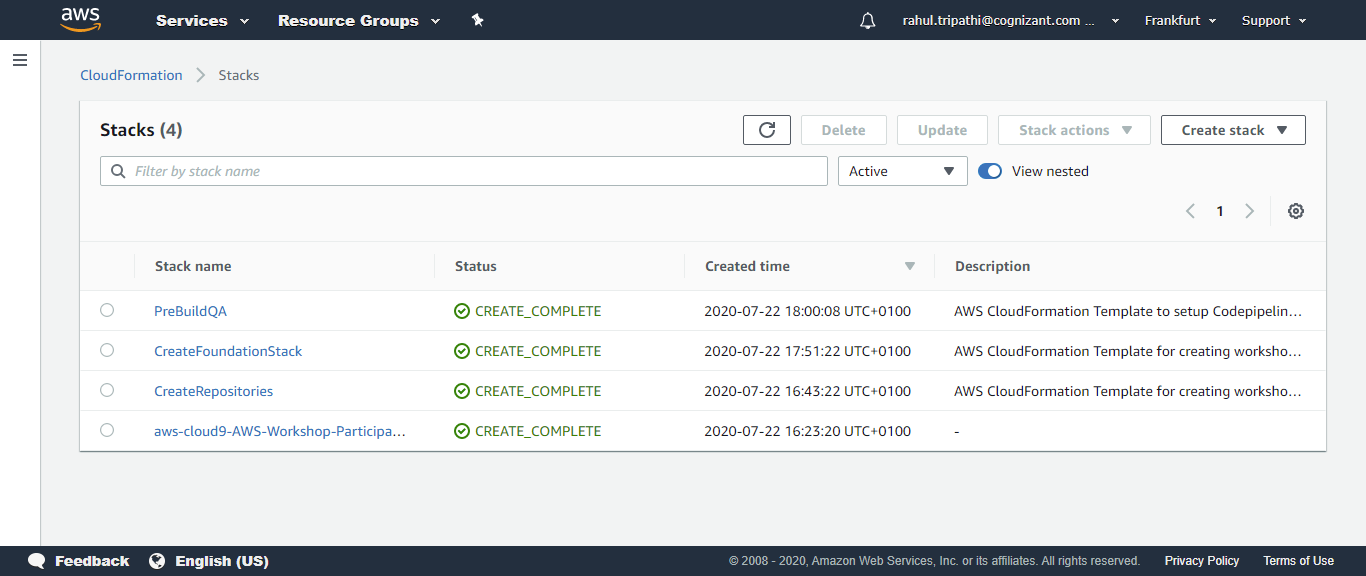
Task: Click page number 1 in pagination
Action: pyautogui.click(x=1220, y=211)
